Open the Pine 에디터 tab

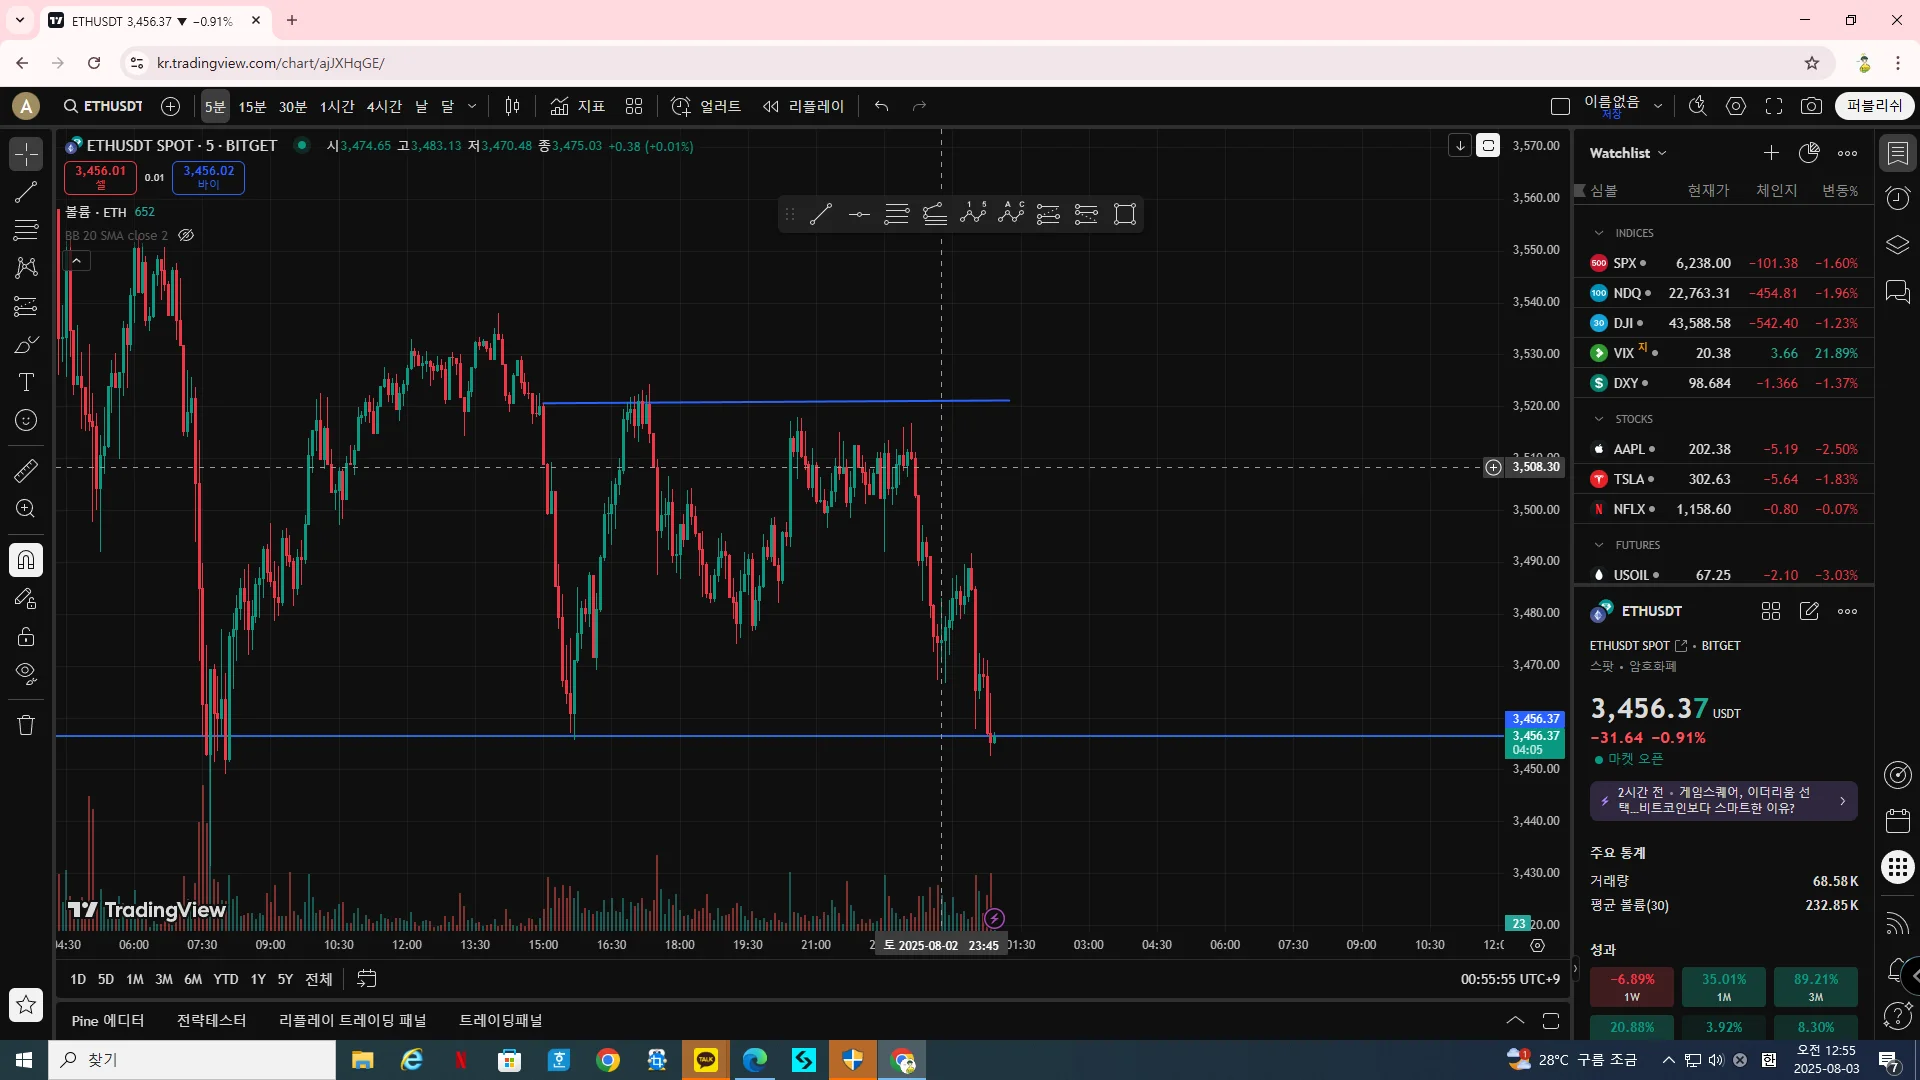coord(108,1021)
